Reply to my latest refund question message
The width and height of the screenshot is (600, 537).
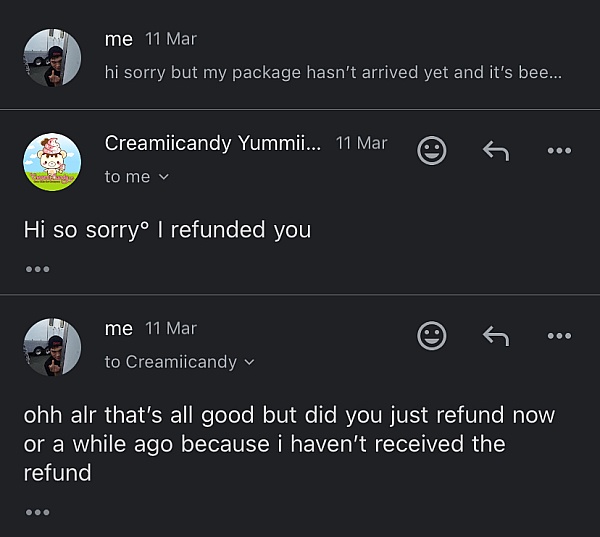click(x=496, y=335)
